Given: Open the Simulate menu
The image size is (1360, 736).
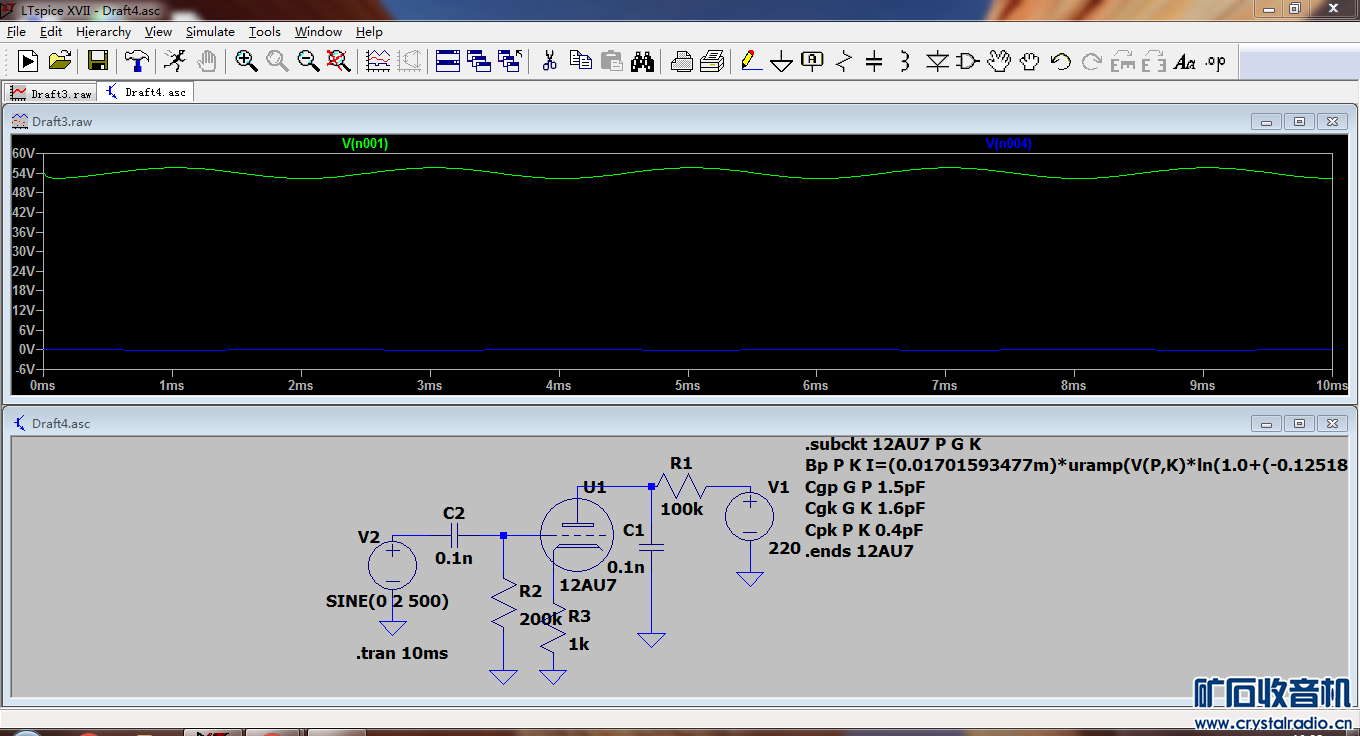Looking at the screenshot, I should [210, 32].
